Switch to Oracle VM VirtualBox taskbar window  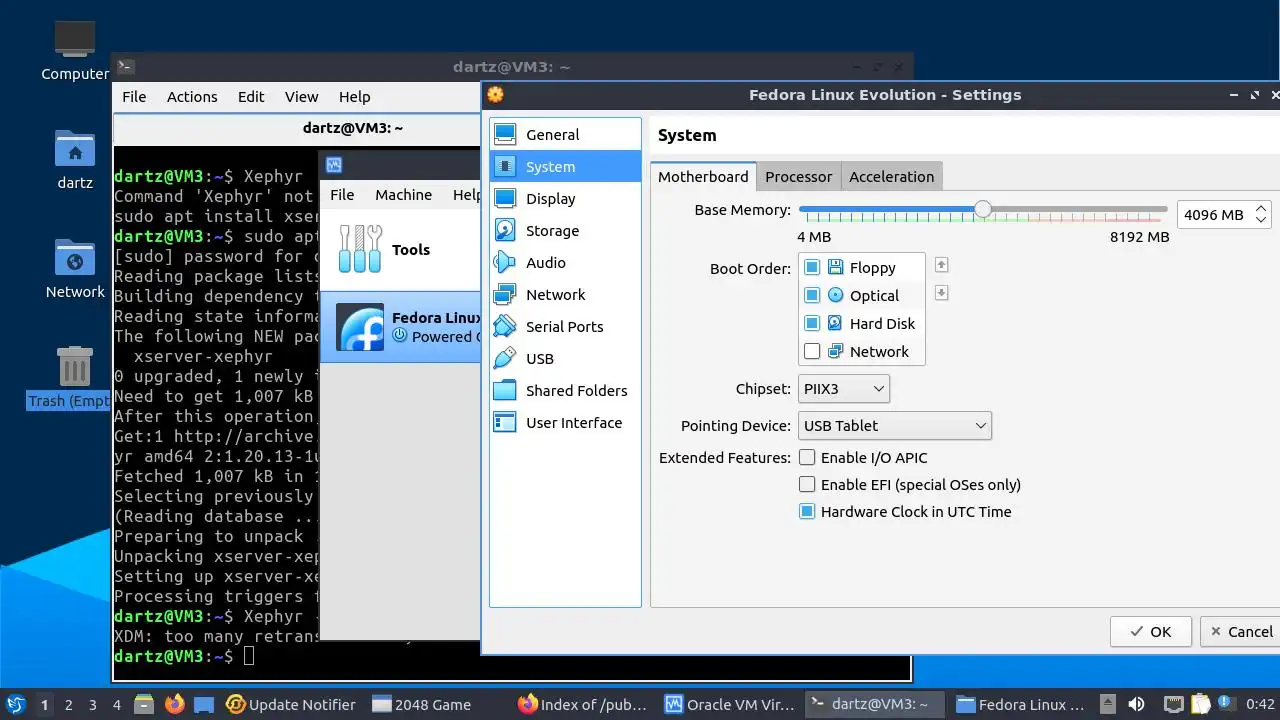click(730, 704)
